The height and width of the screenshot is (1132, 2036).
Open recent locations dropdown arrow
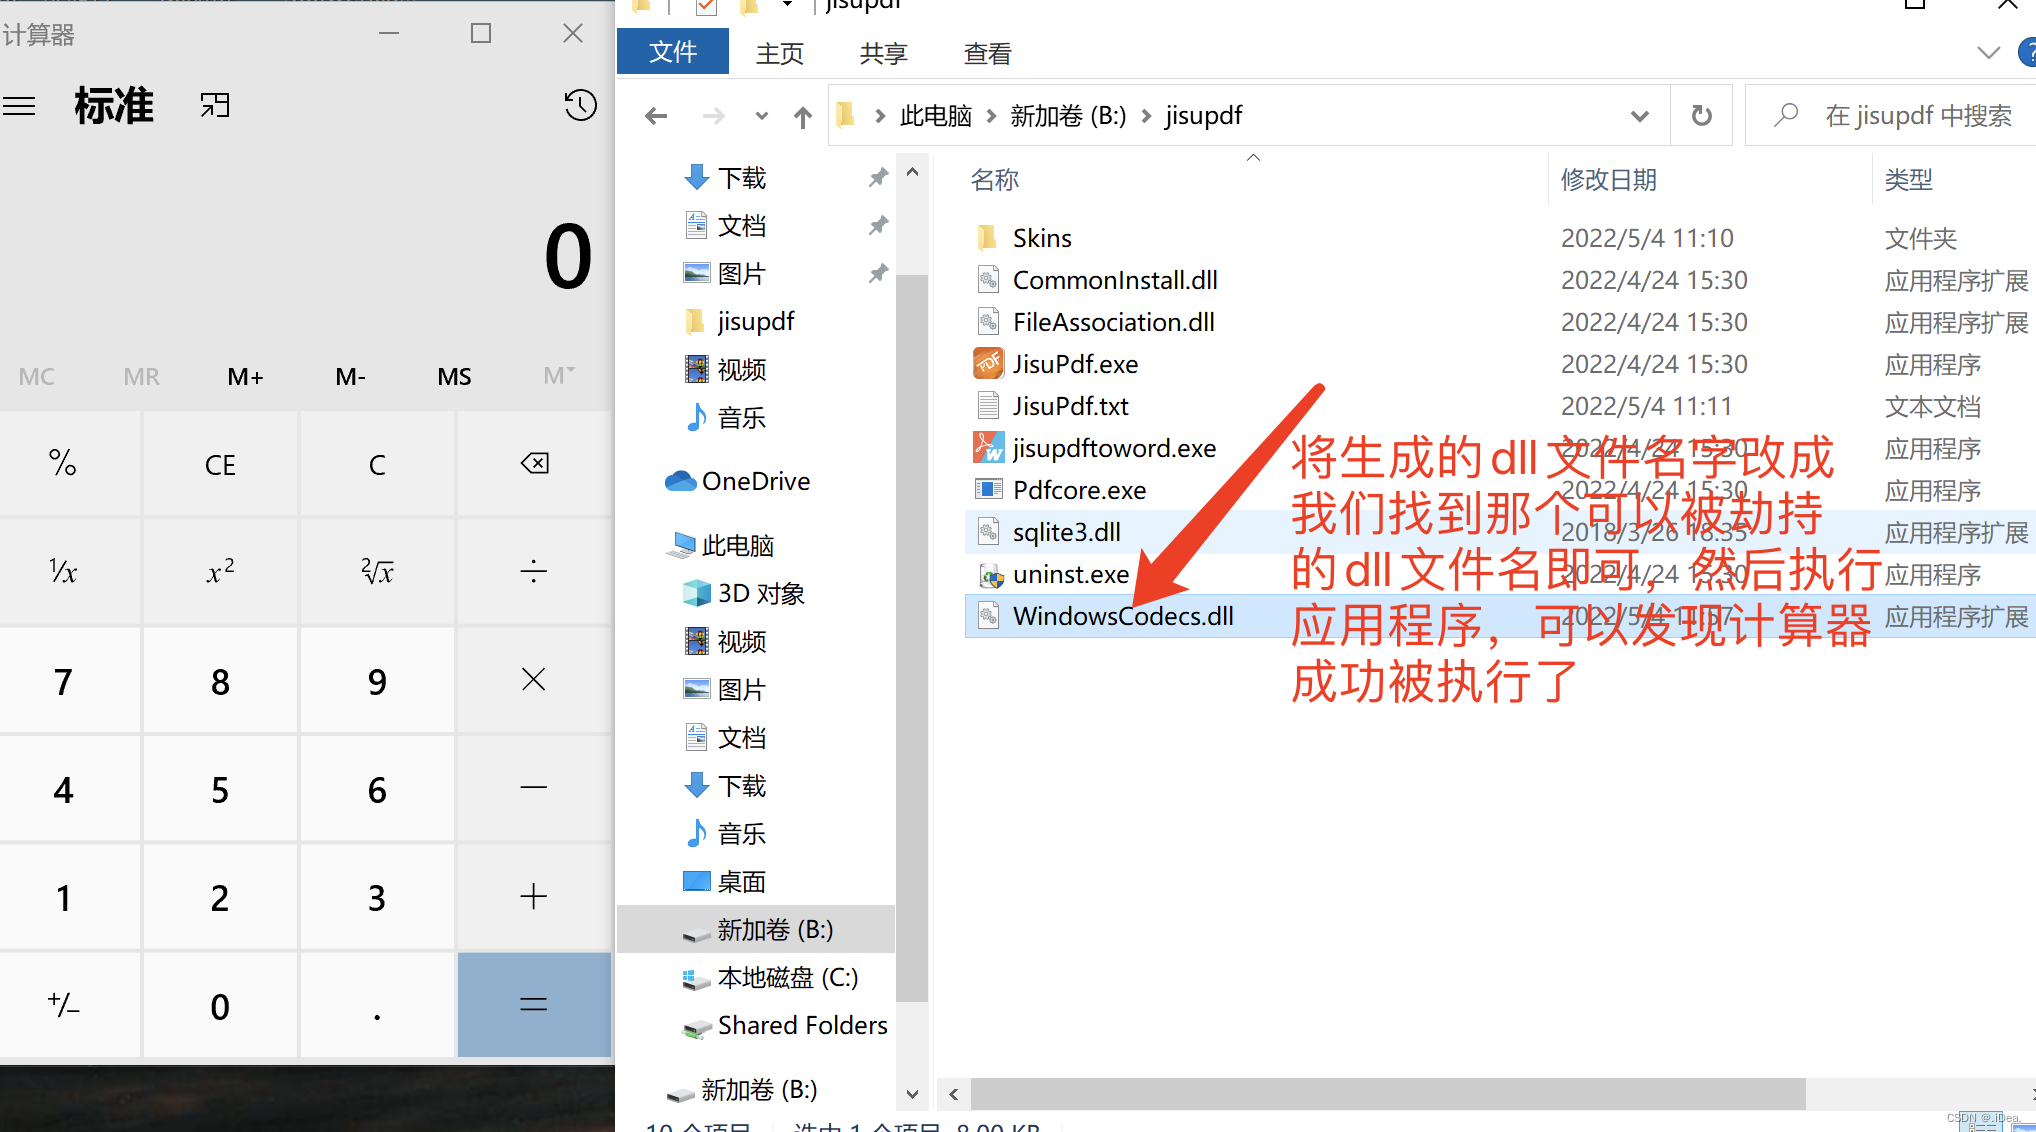(762, 116)
